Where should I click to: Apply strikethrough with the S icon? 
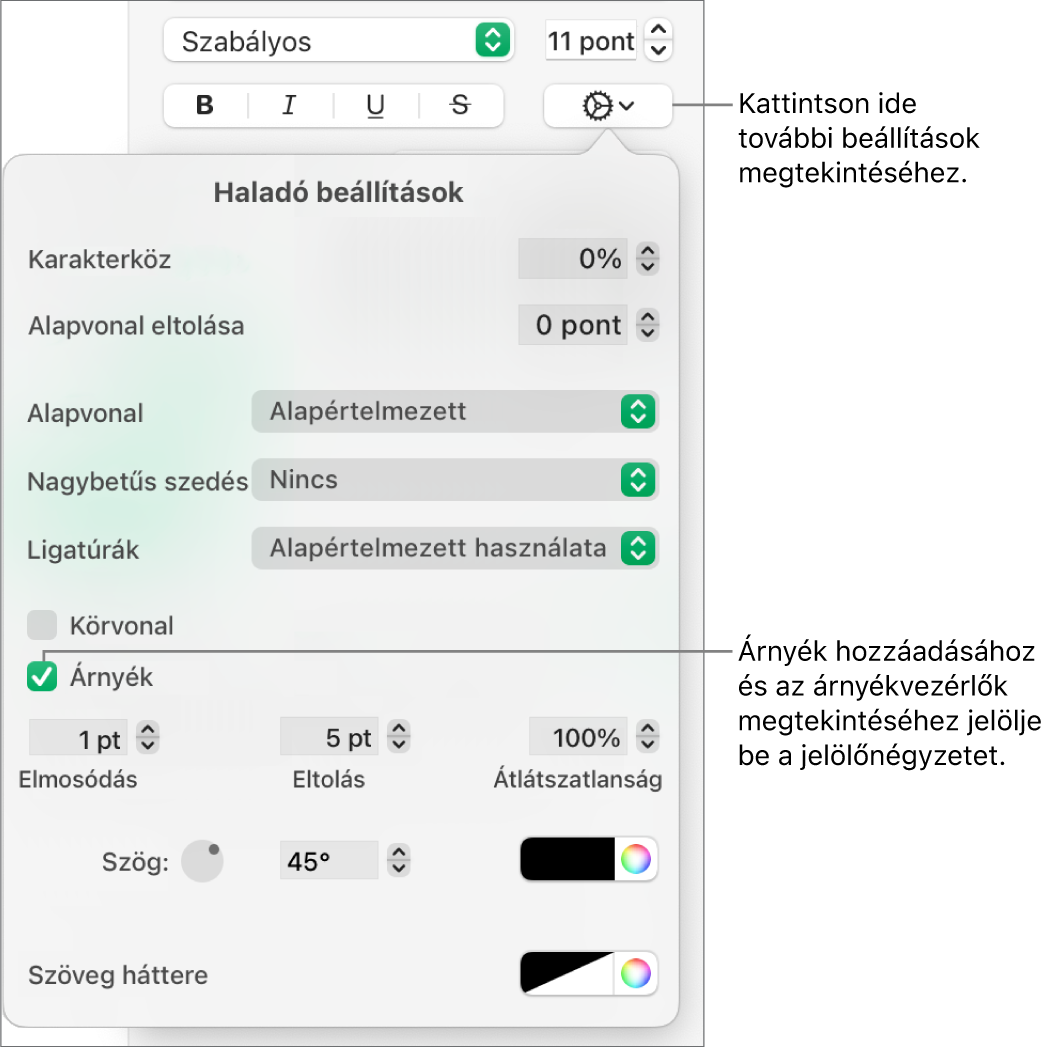pos(458,106)
